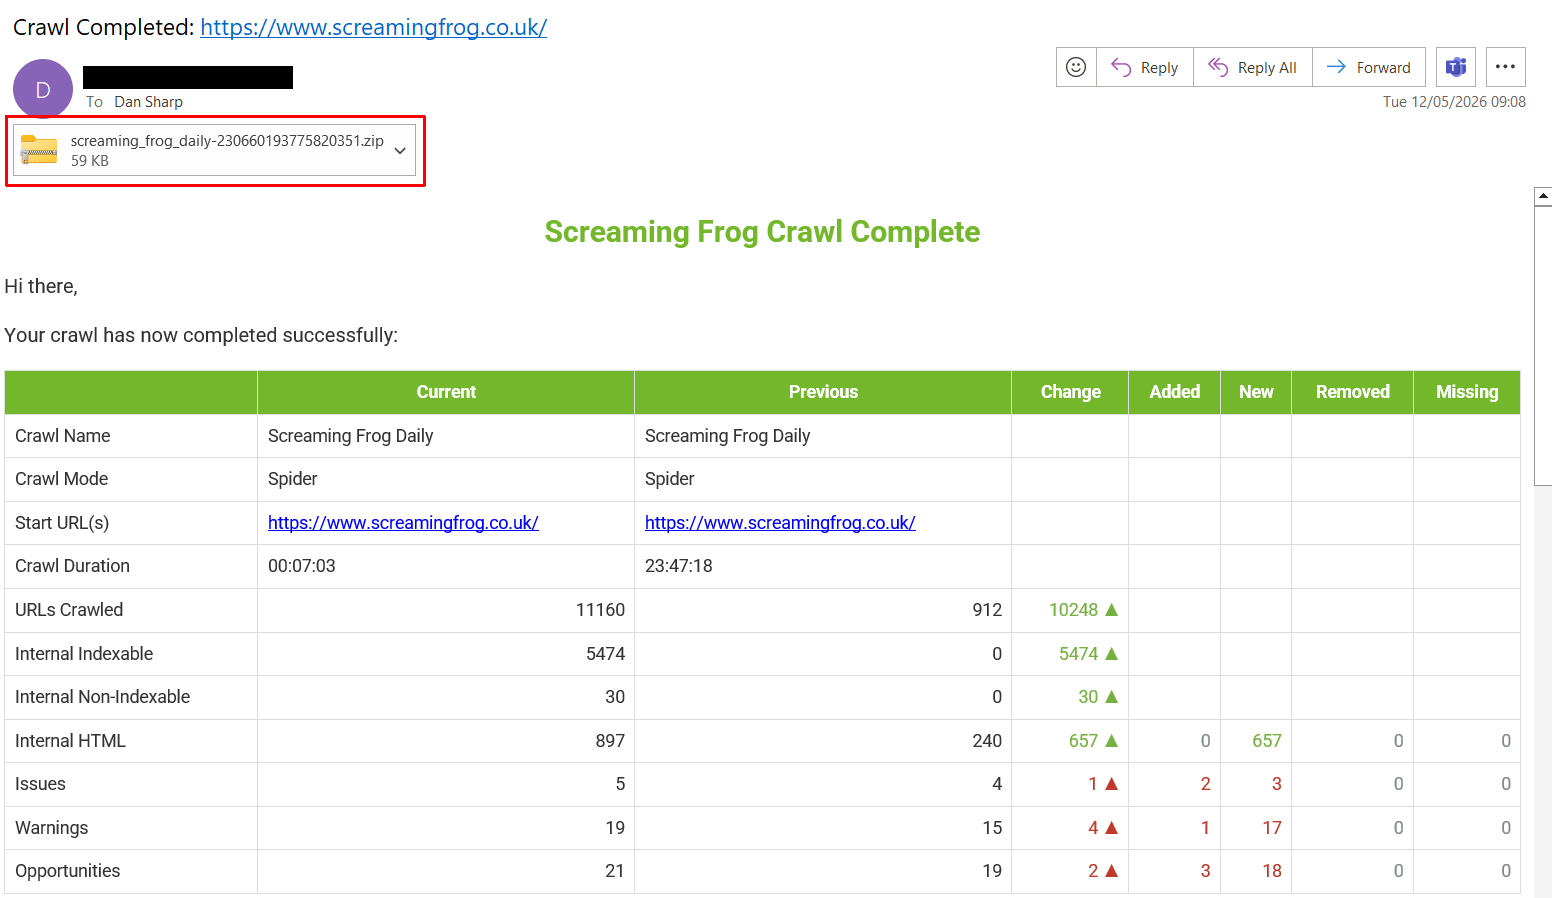
Task: Click the Issues row label
Action: click(x=40, y=784)
